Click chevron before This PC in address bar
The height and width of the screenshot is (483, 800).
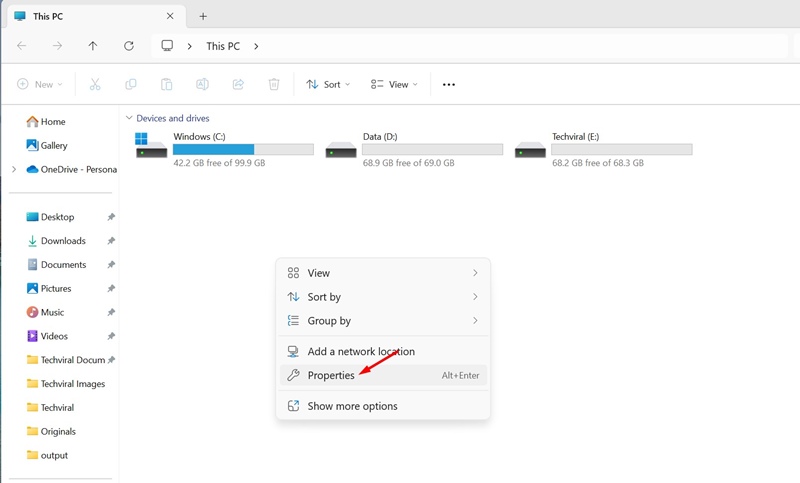pyautogui.click(x=189, y=46)
